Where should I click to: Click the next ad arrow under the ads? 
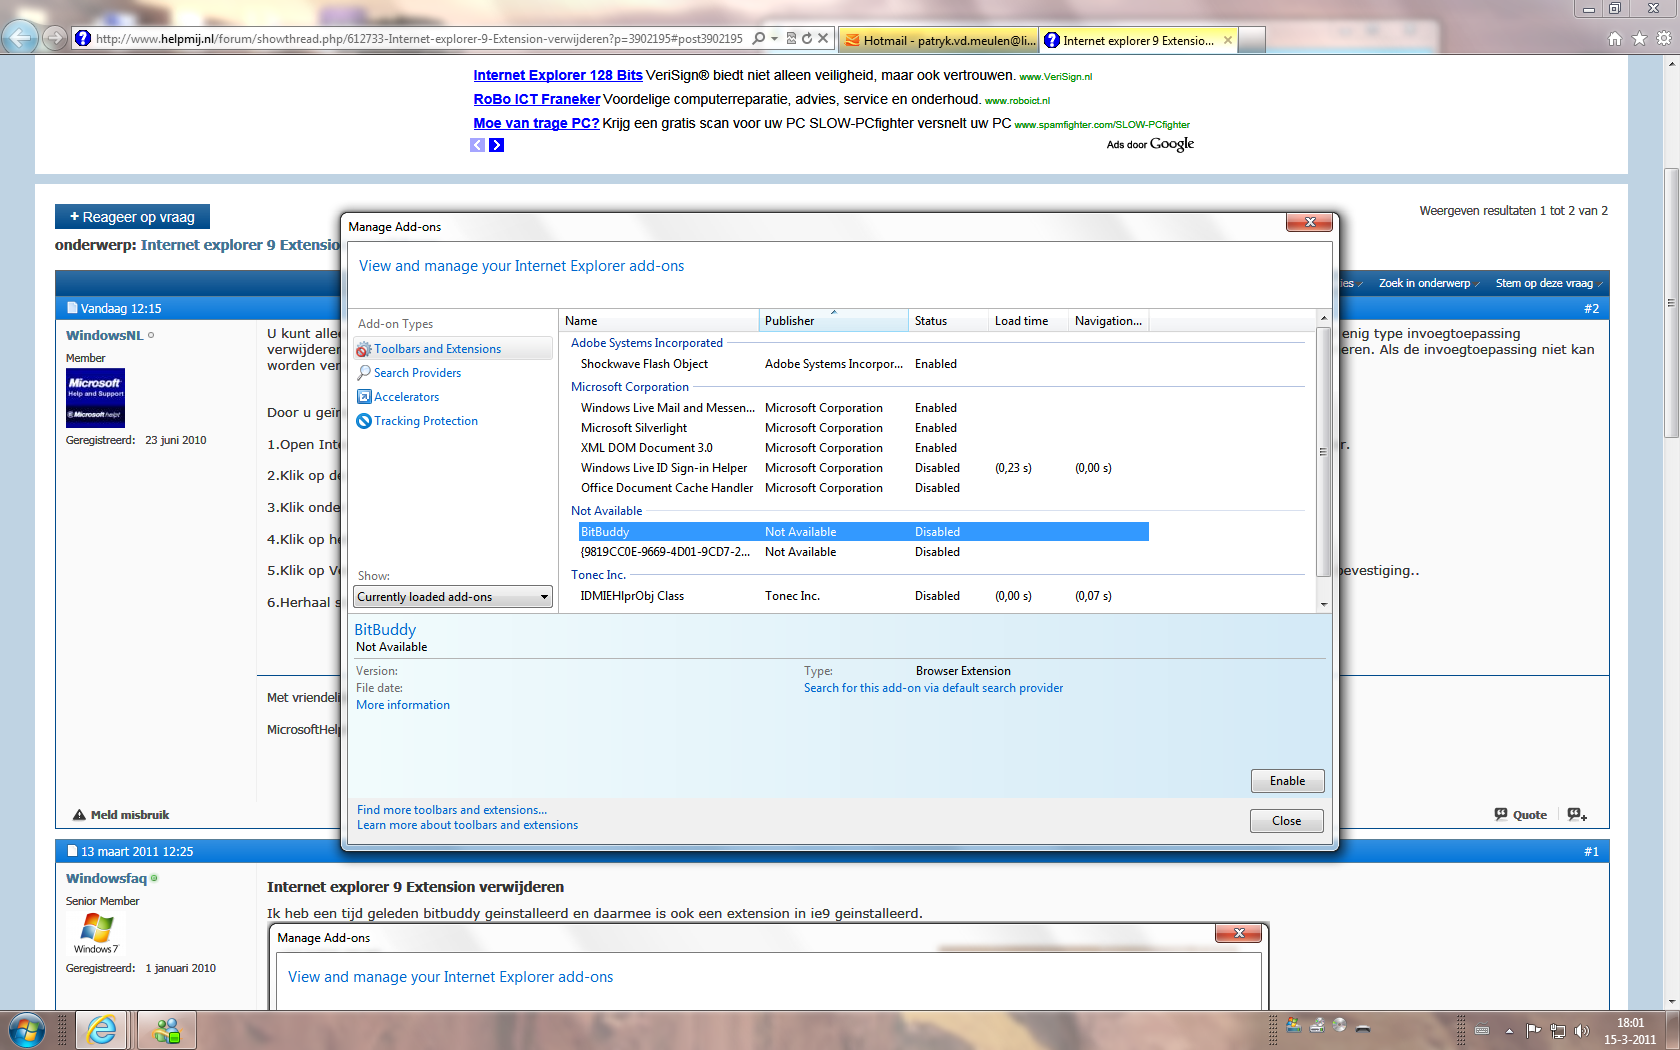(496, 145)
